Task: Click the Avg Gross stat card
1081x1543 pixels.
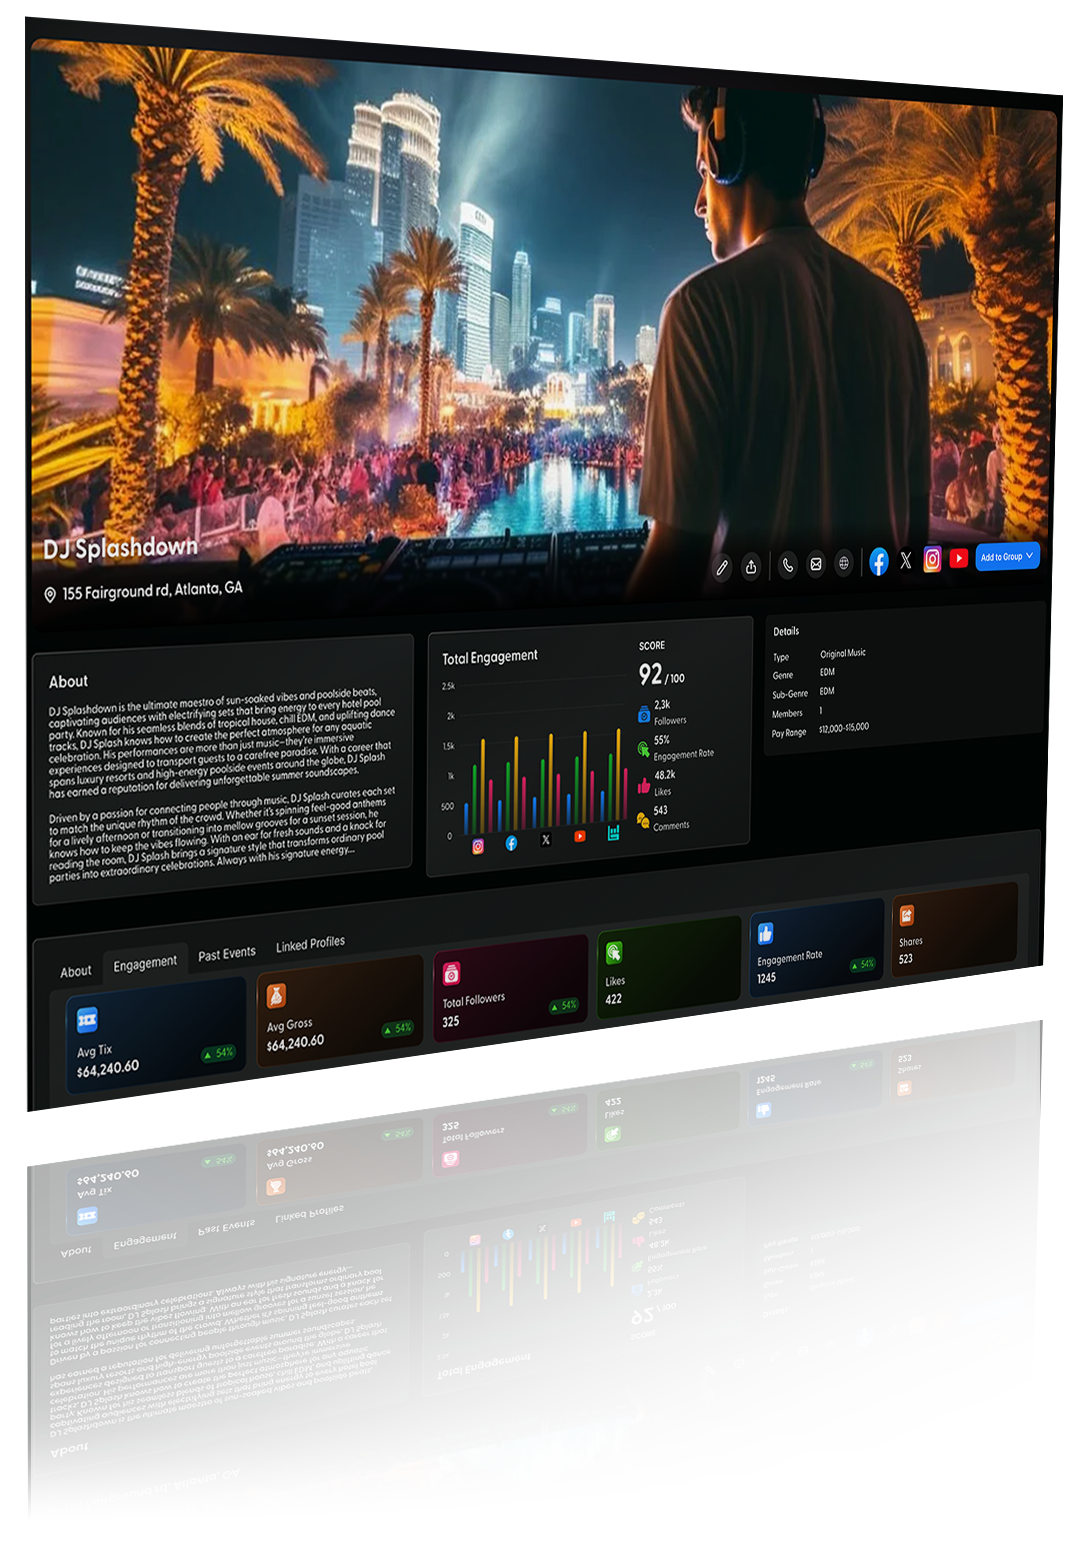Action: (x=340, y=1015)
